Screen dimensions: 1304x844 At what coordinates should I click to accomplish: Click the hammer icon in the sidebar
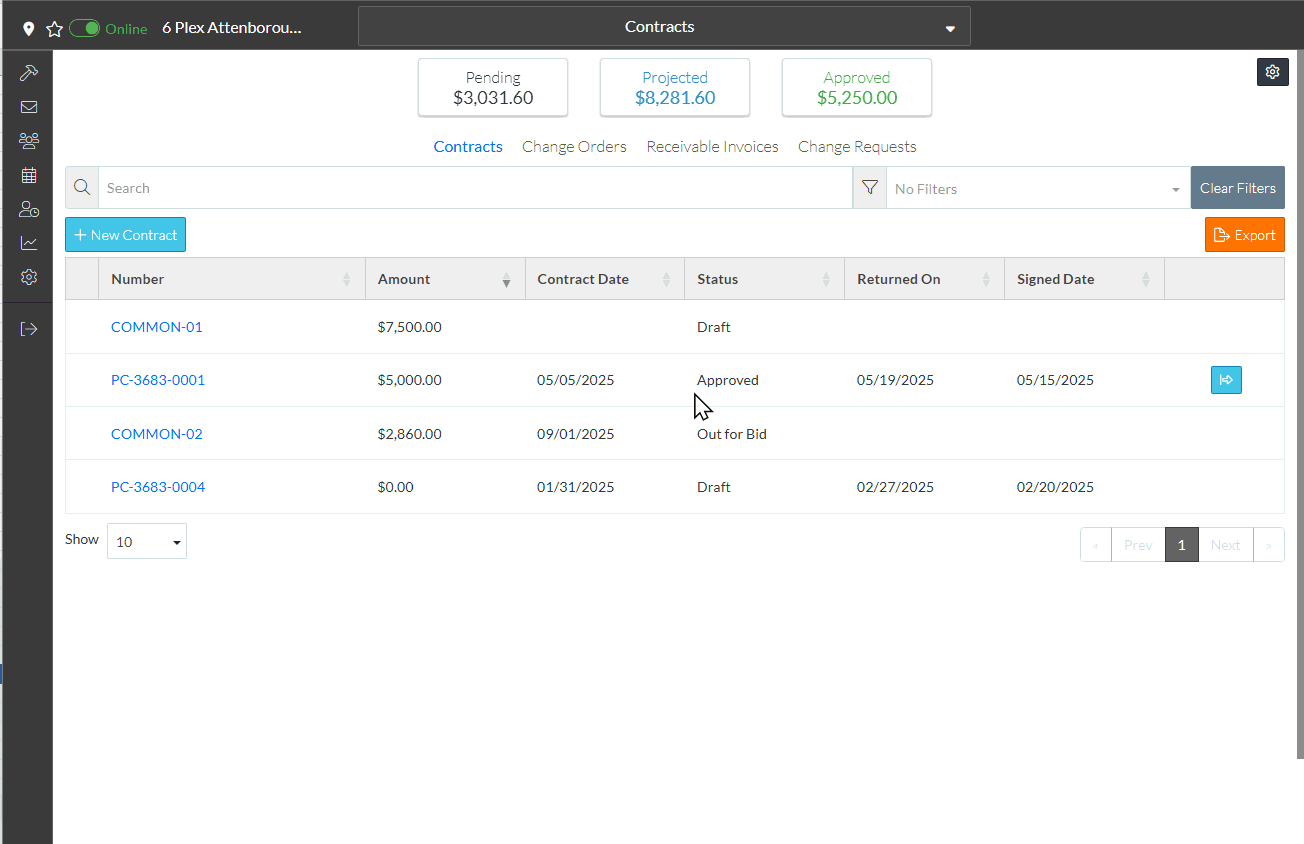[29, 73]
